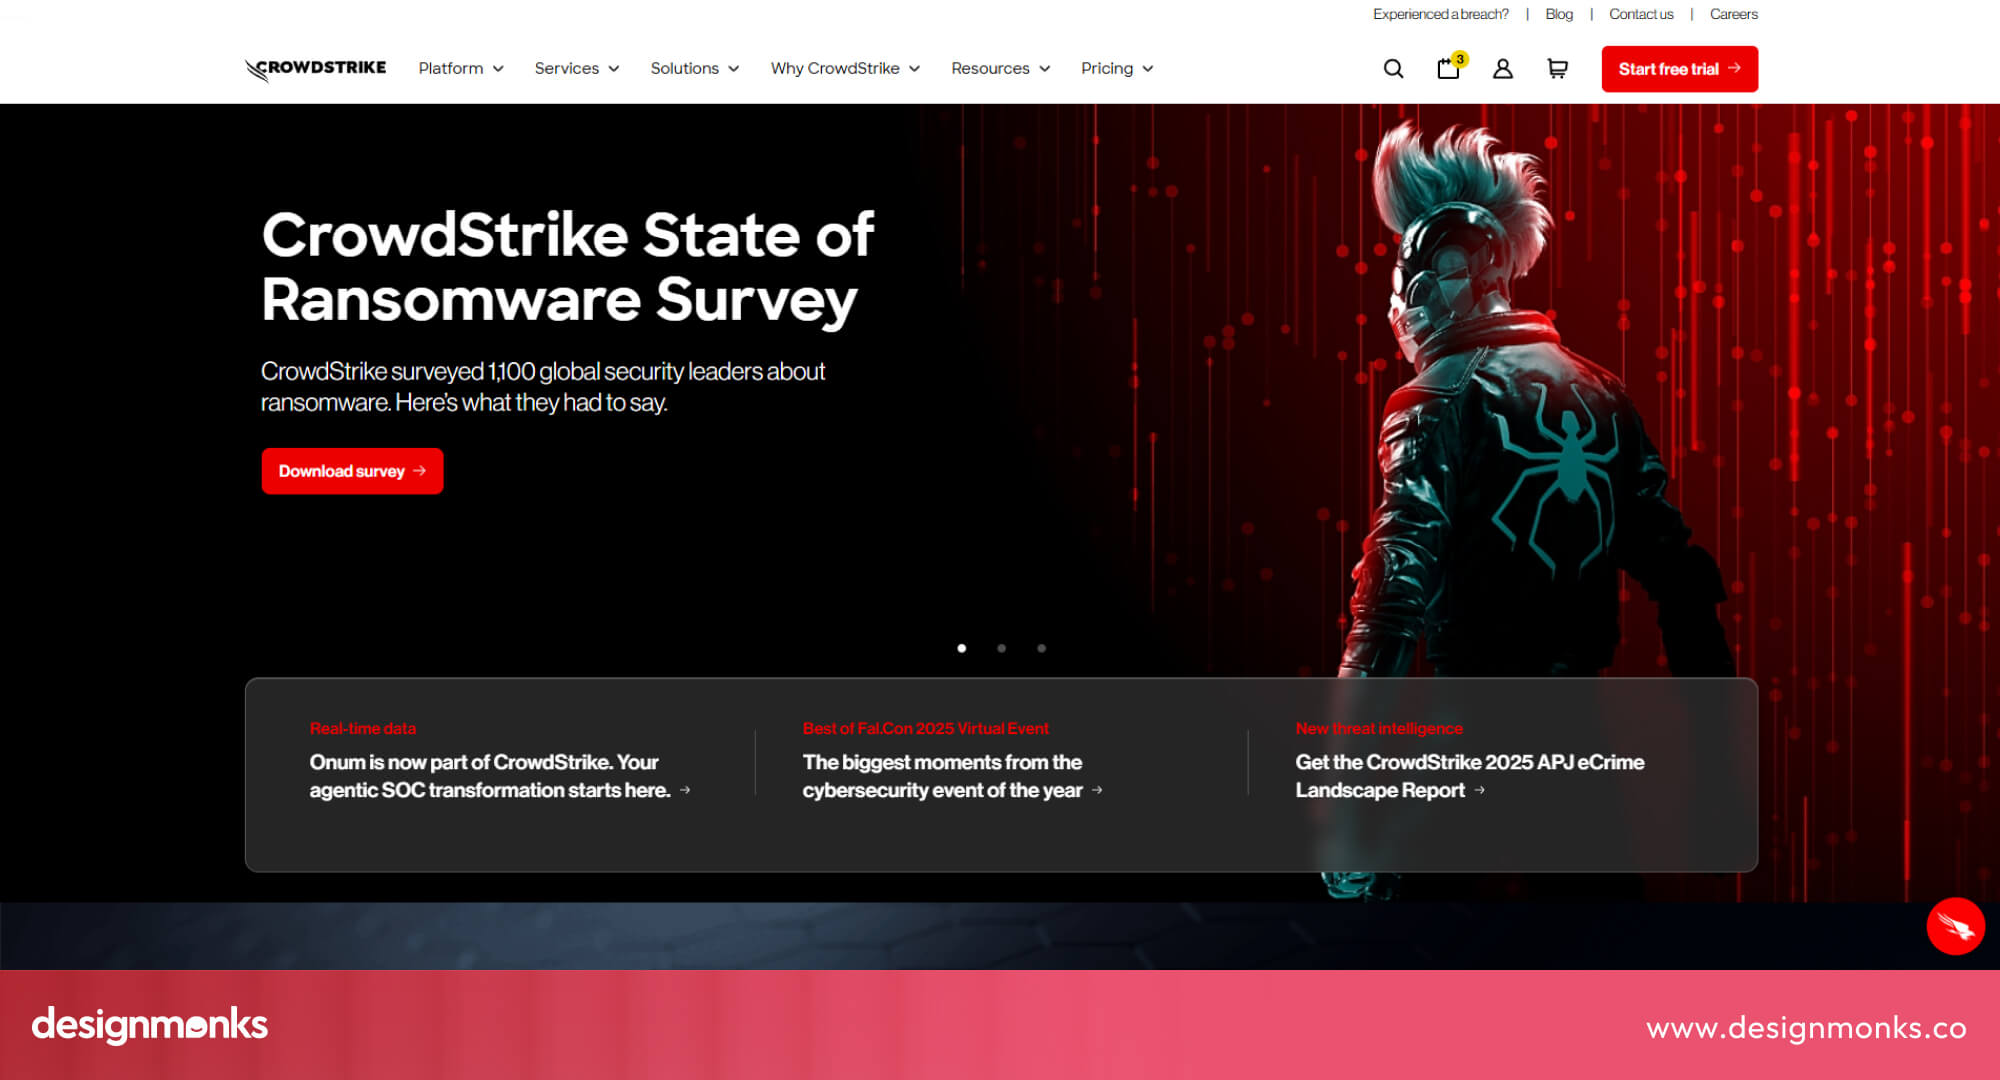Open the user account icon
The image size is (2000, 1080).
(1502, 69)
